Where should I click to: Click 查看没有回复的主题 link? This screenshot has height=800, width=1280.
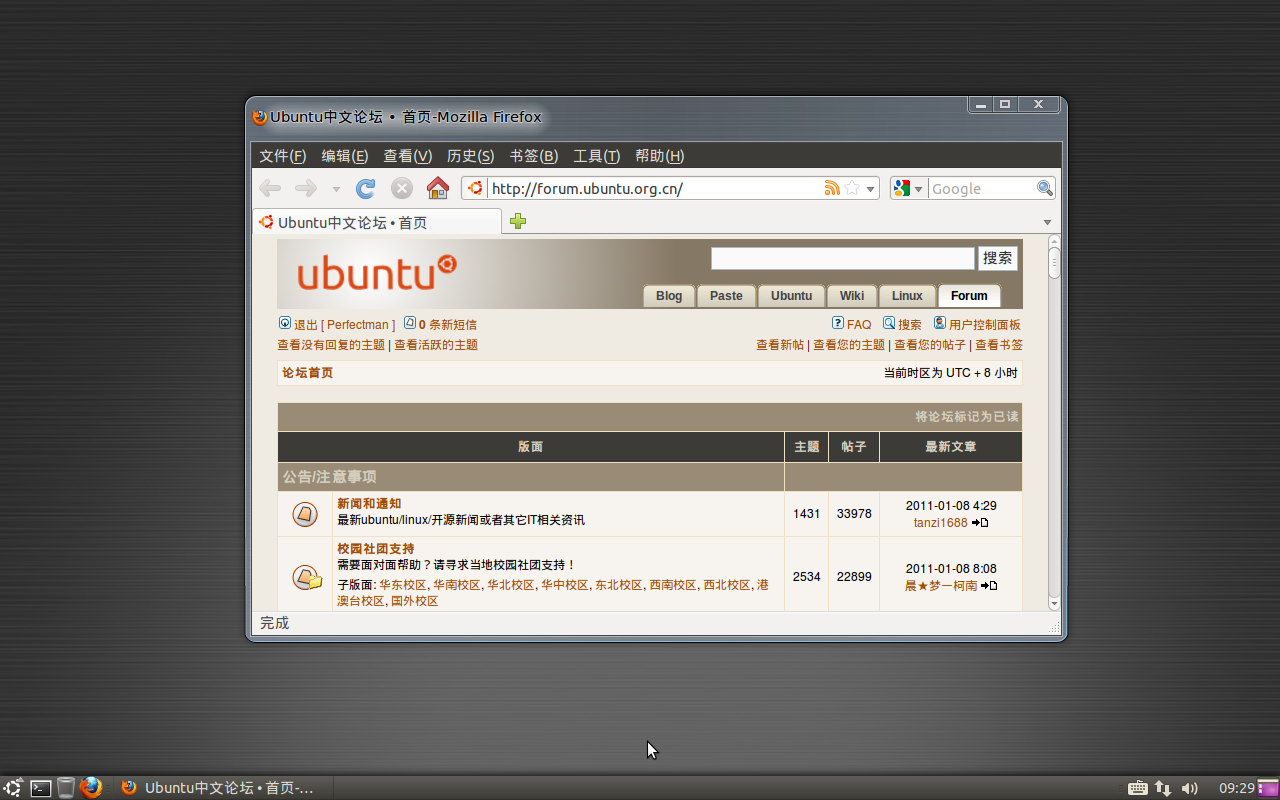[331, 345]
